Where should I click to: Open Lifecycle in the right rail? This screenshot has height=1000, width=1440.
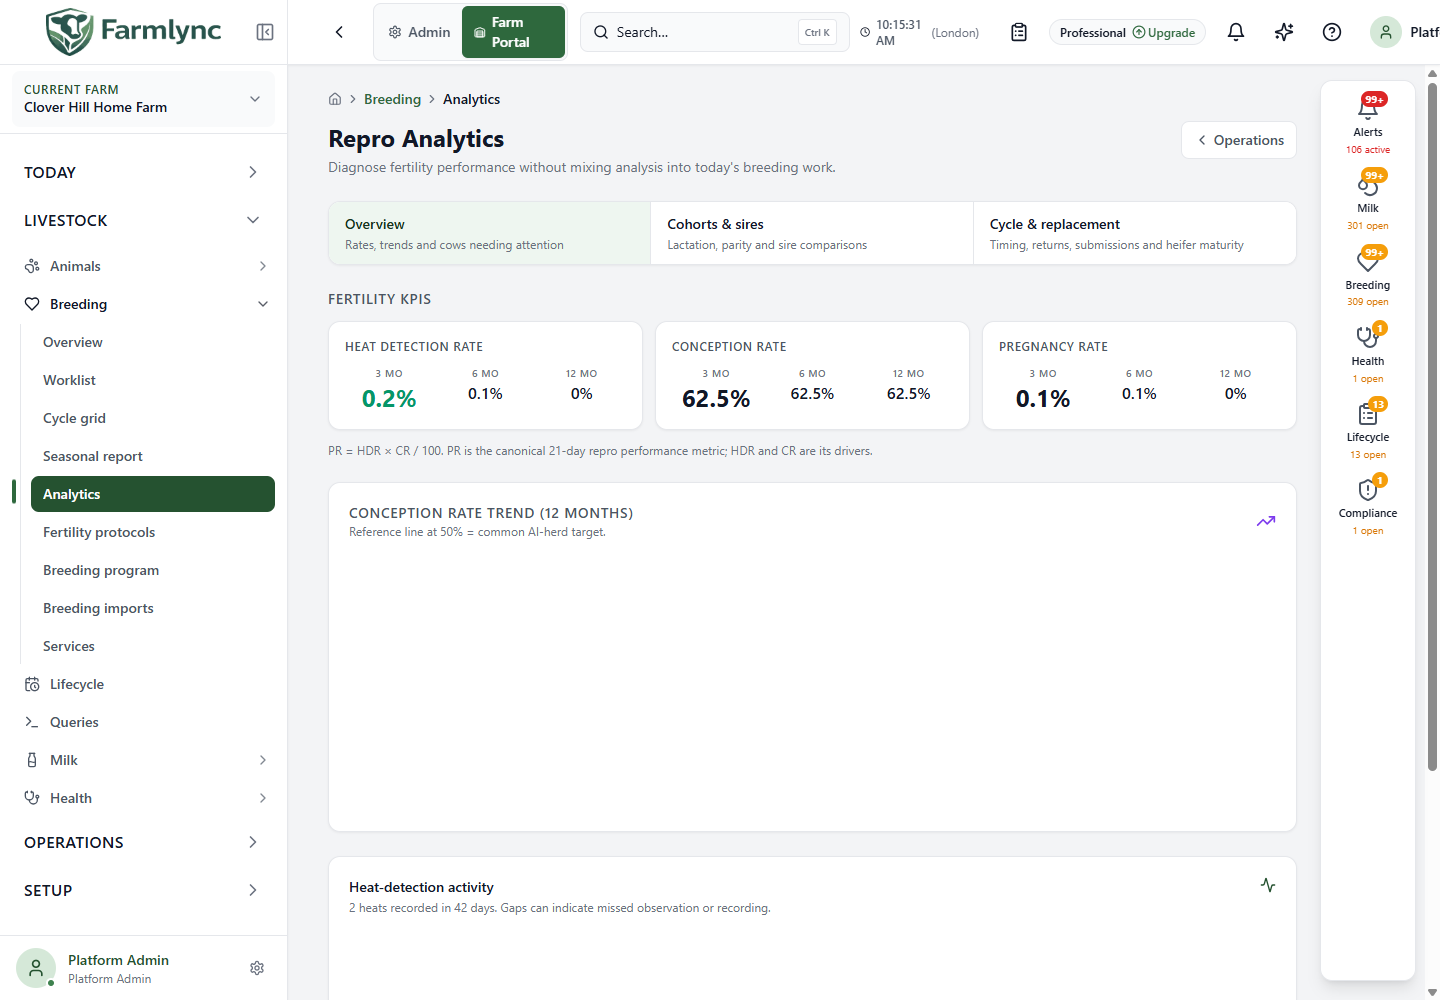pyautogui.click(x=1368, y=428)
